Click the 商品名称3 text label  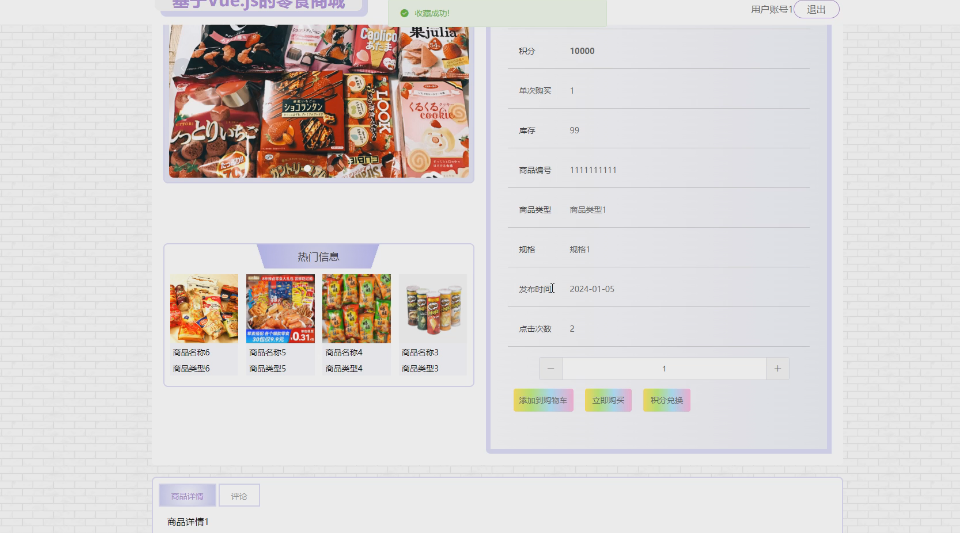pyautogui.click(x=420, y=352)
